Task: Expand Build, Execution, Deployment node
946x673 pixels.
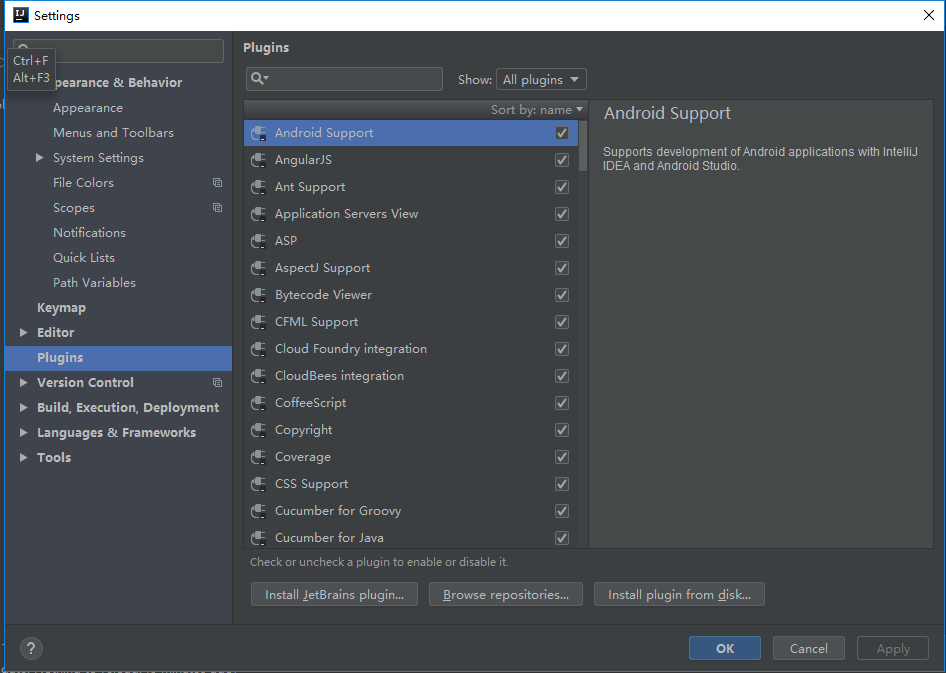Action: [24, 408]
